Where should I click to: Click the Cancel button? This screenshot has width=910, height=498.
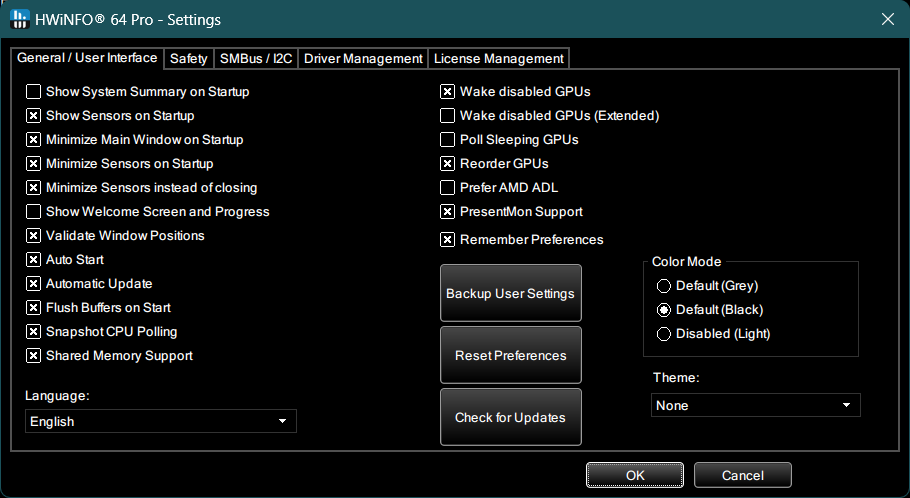point(743,475)
